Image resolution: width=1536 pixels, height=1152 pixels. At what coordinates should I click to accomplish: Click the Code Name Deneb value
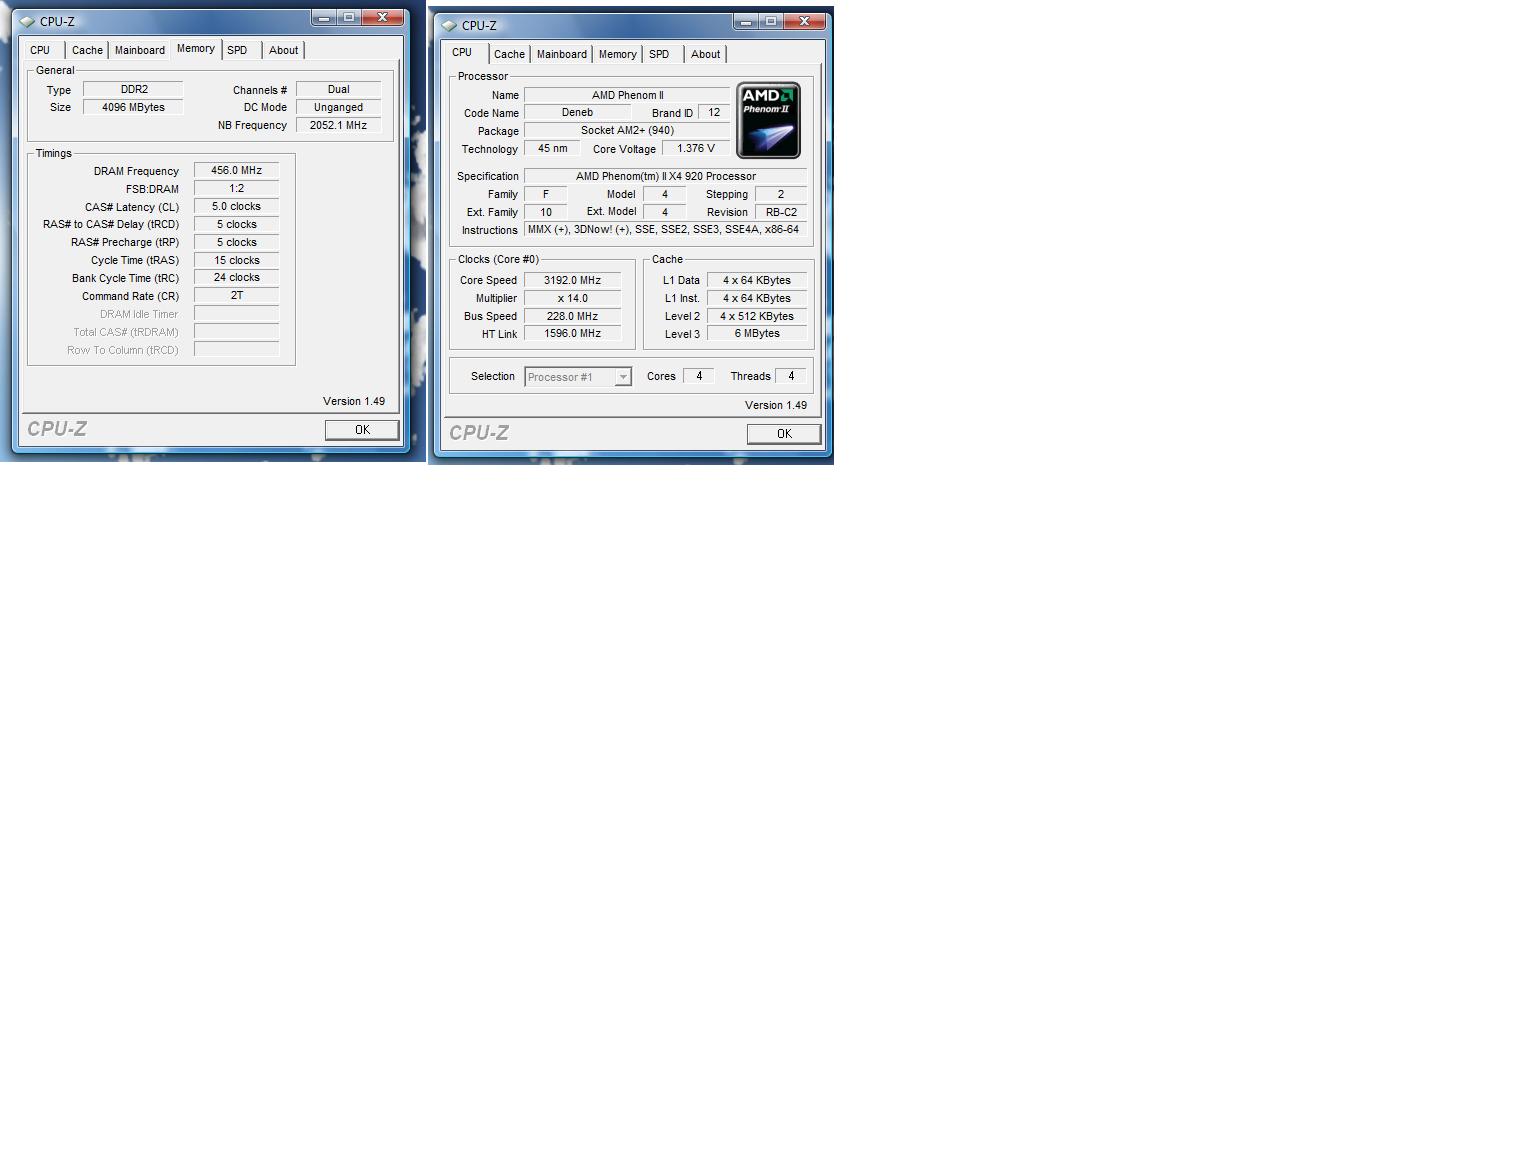(577, 112)
